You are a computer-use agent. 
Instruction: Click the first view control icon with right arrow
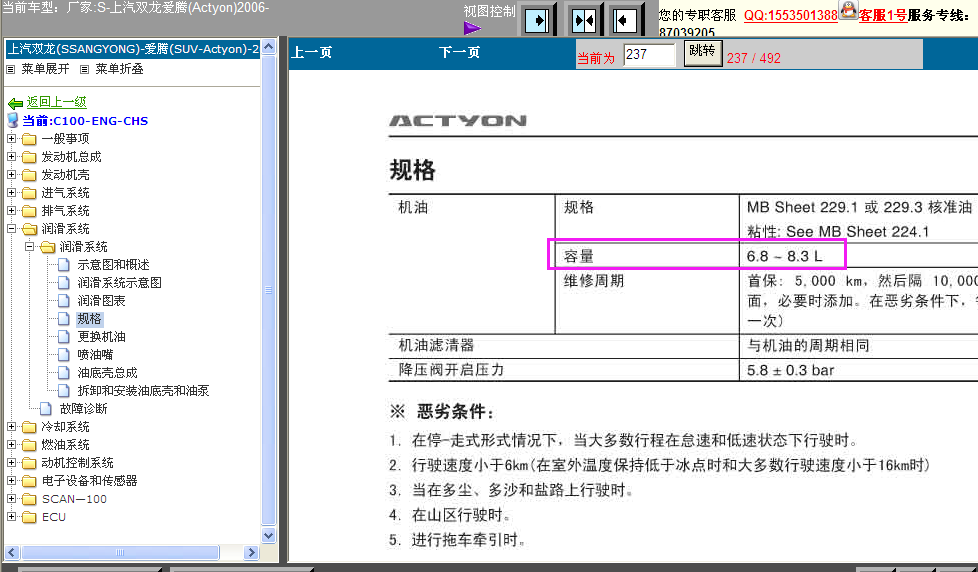537,20
